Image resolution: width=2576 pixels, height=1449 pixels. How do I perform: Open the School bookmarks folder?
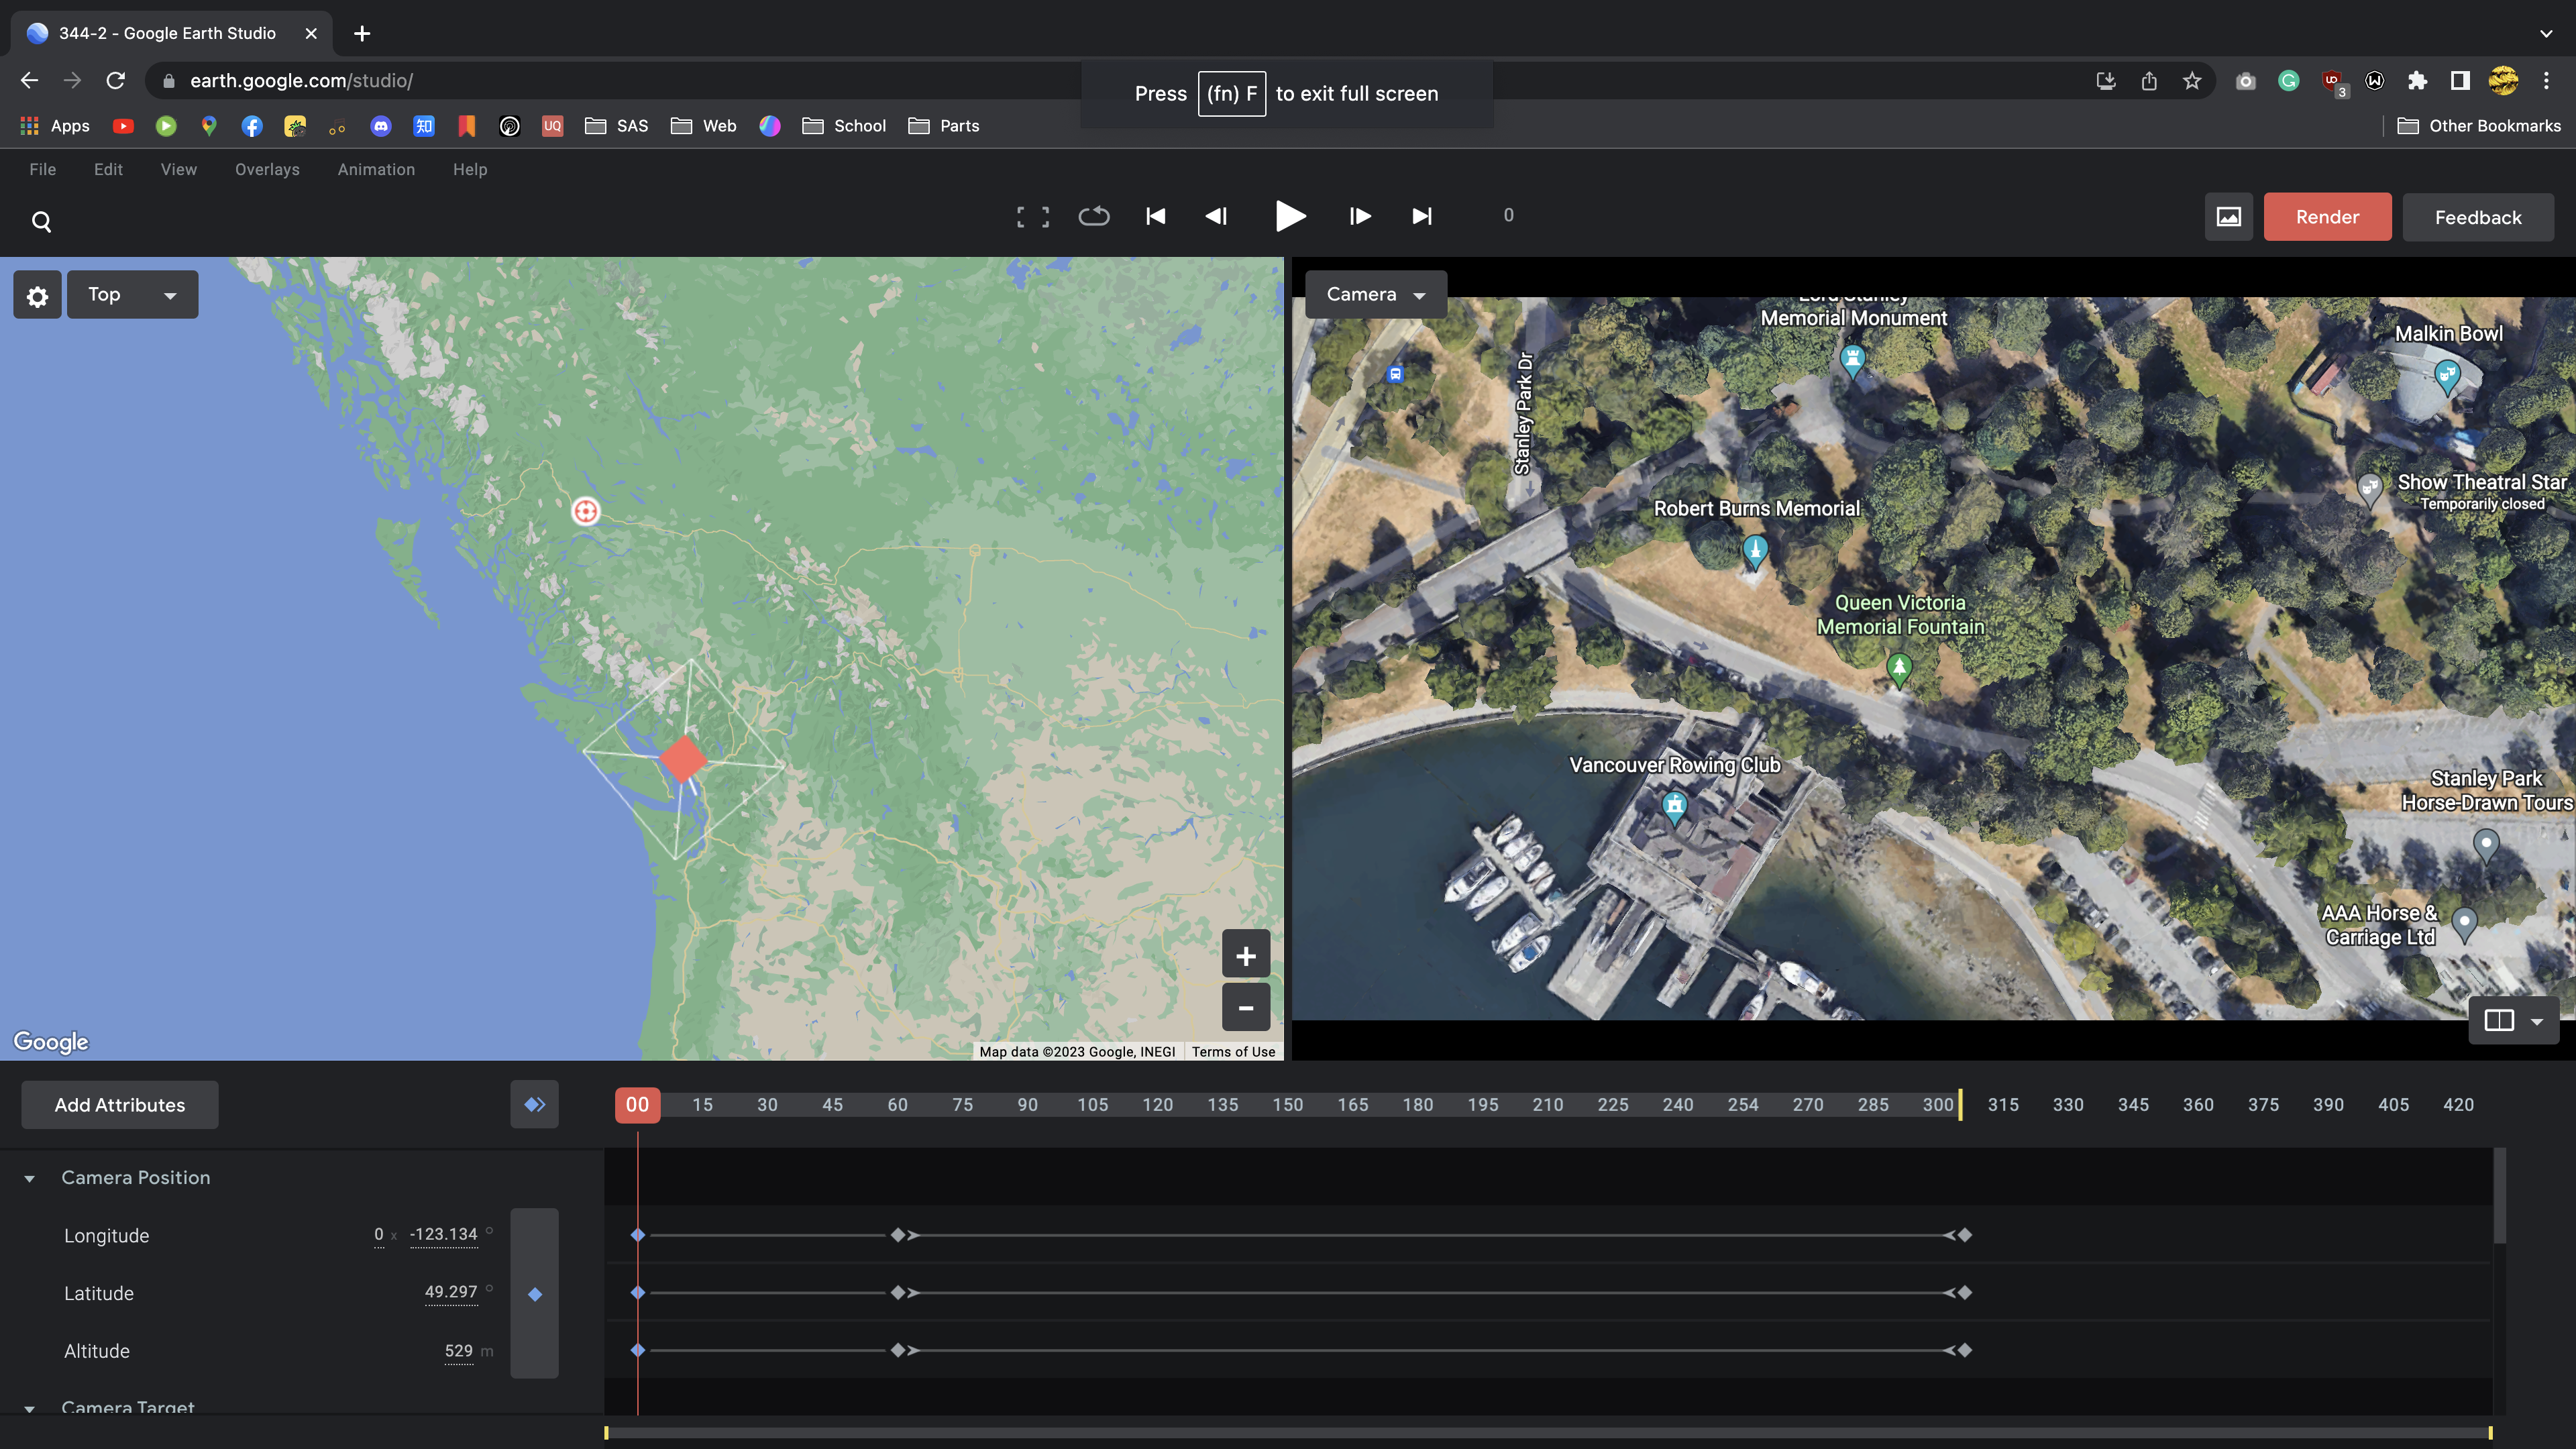844,126
